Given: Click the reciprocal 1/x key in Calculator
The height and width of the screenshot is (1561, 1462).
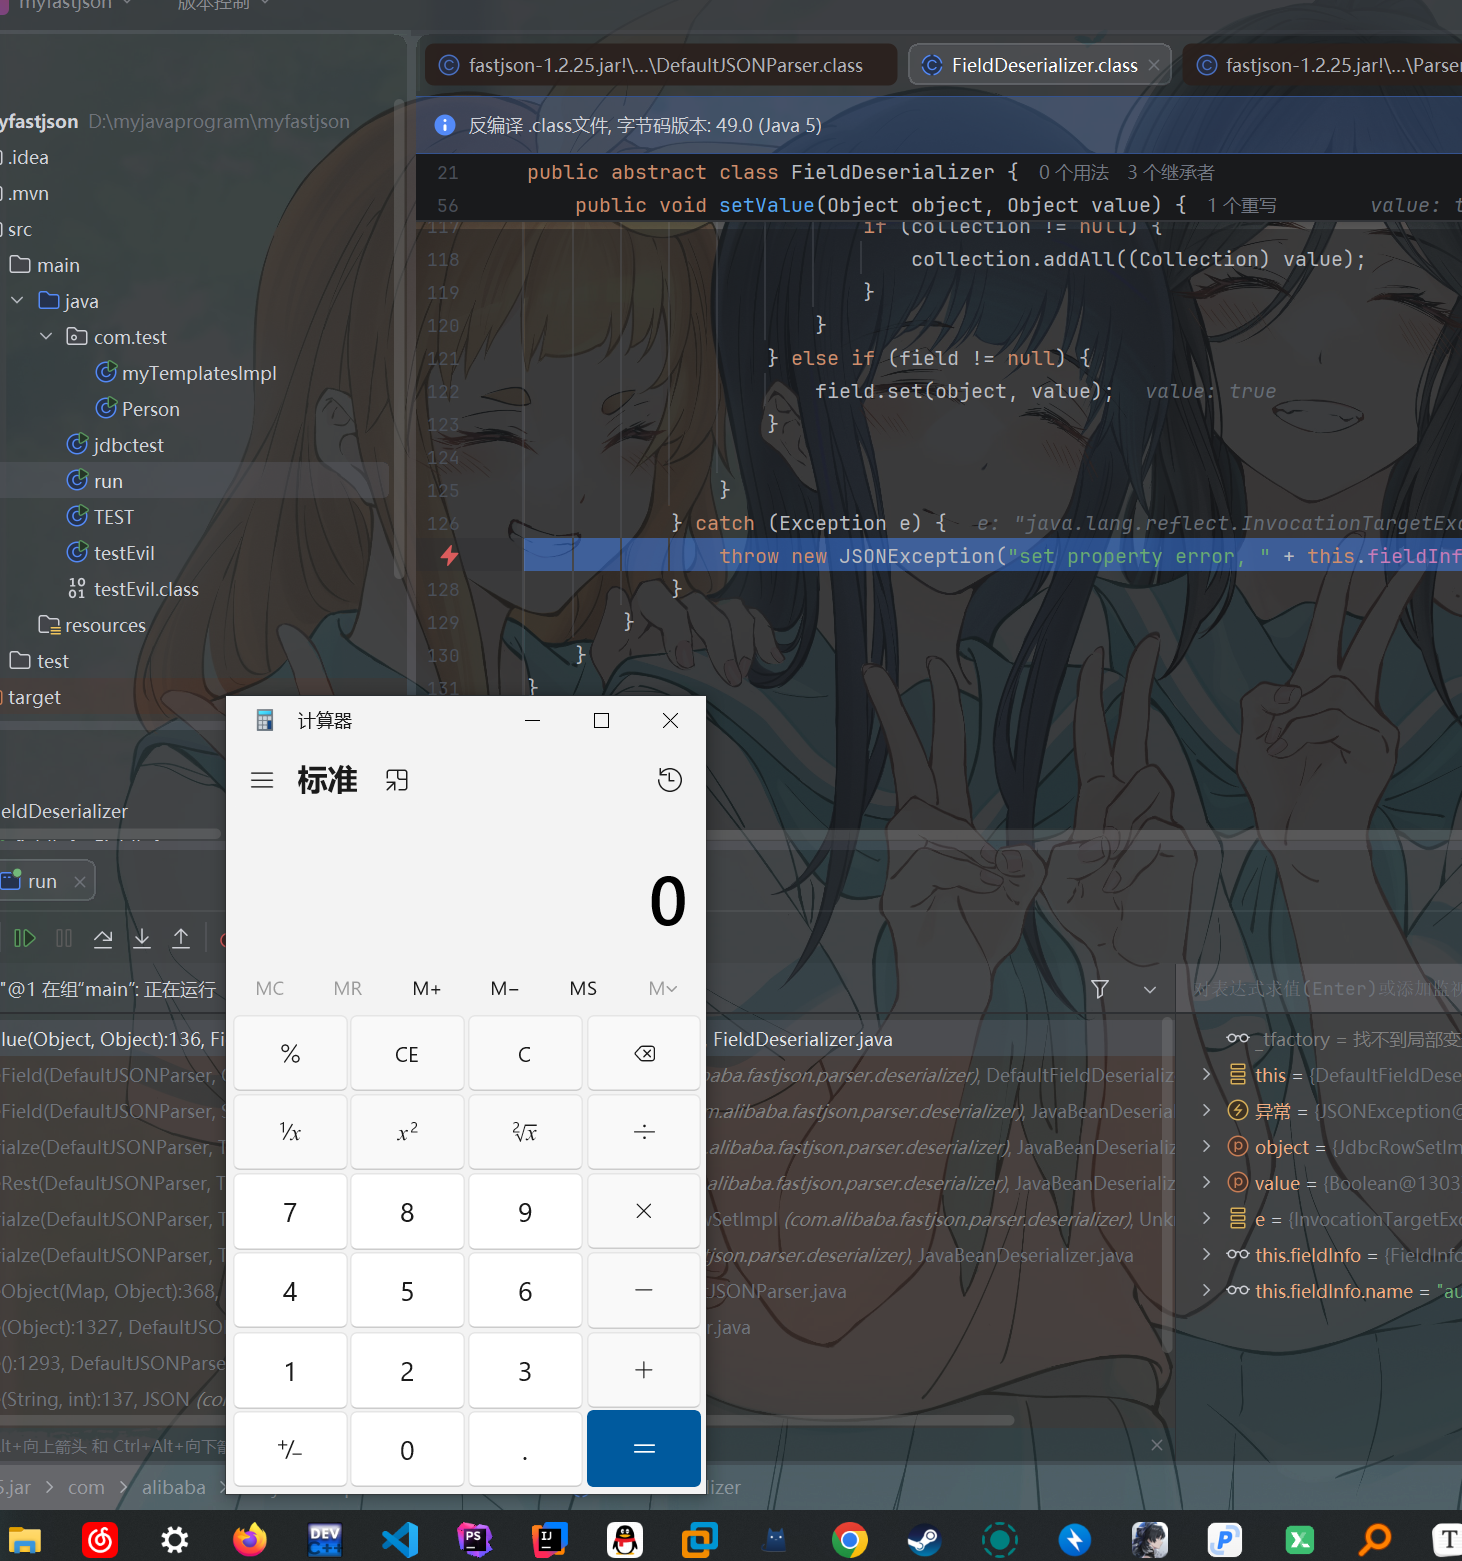Looking at the screenshot, I should tap(290, 1133).
